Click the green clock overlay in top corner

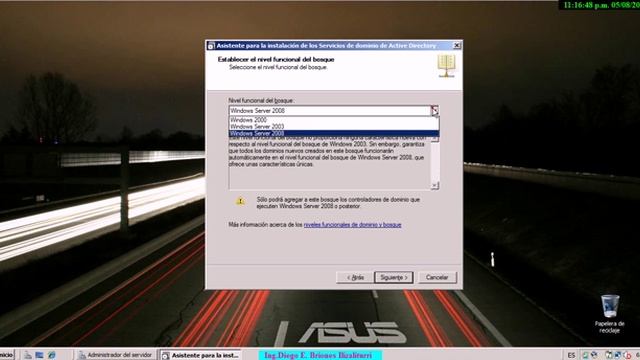tap(600, 5)
